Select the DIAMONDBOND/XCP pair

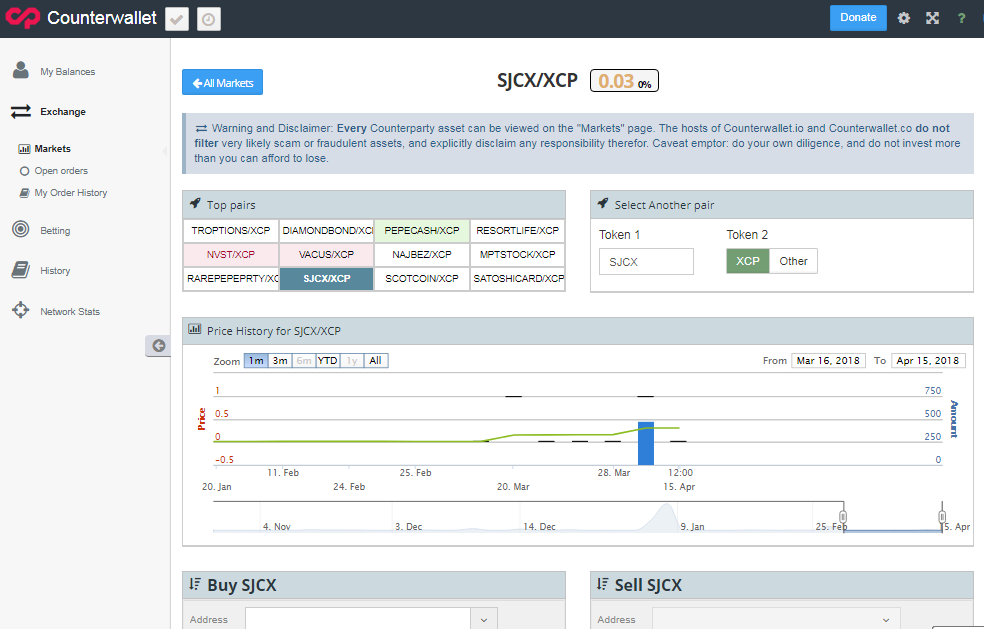click(x=326, y=230)
